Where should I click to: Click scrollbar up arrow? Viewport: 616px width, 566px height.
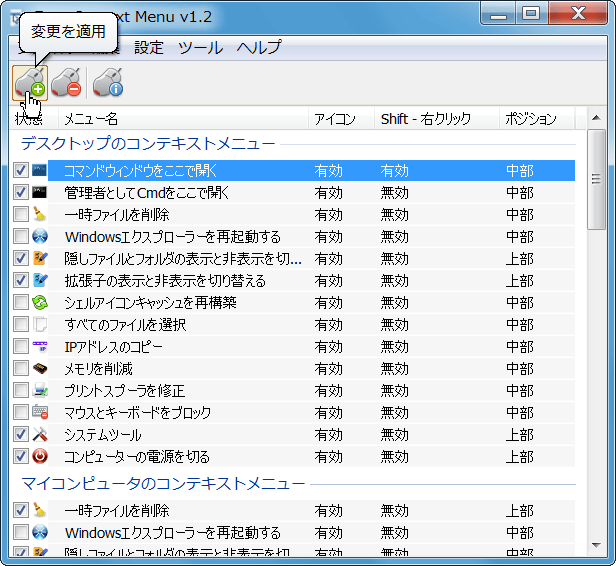click(x=596, y=117)
